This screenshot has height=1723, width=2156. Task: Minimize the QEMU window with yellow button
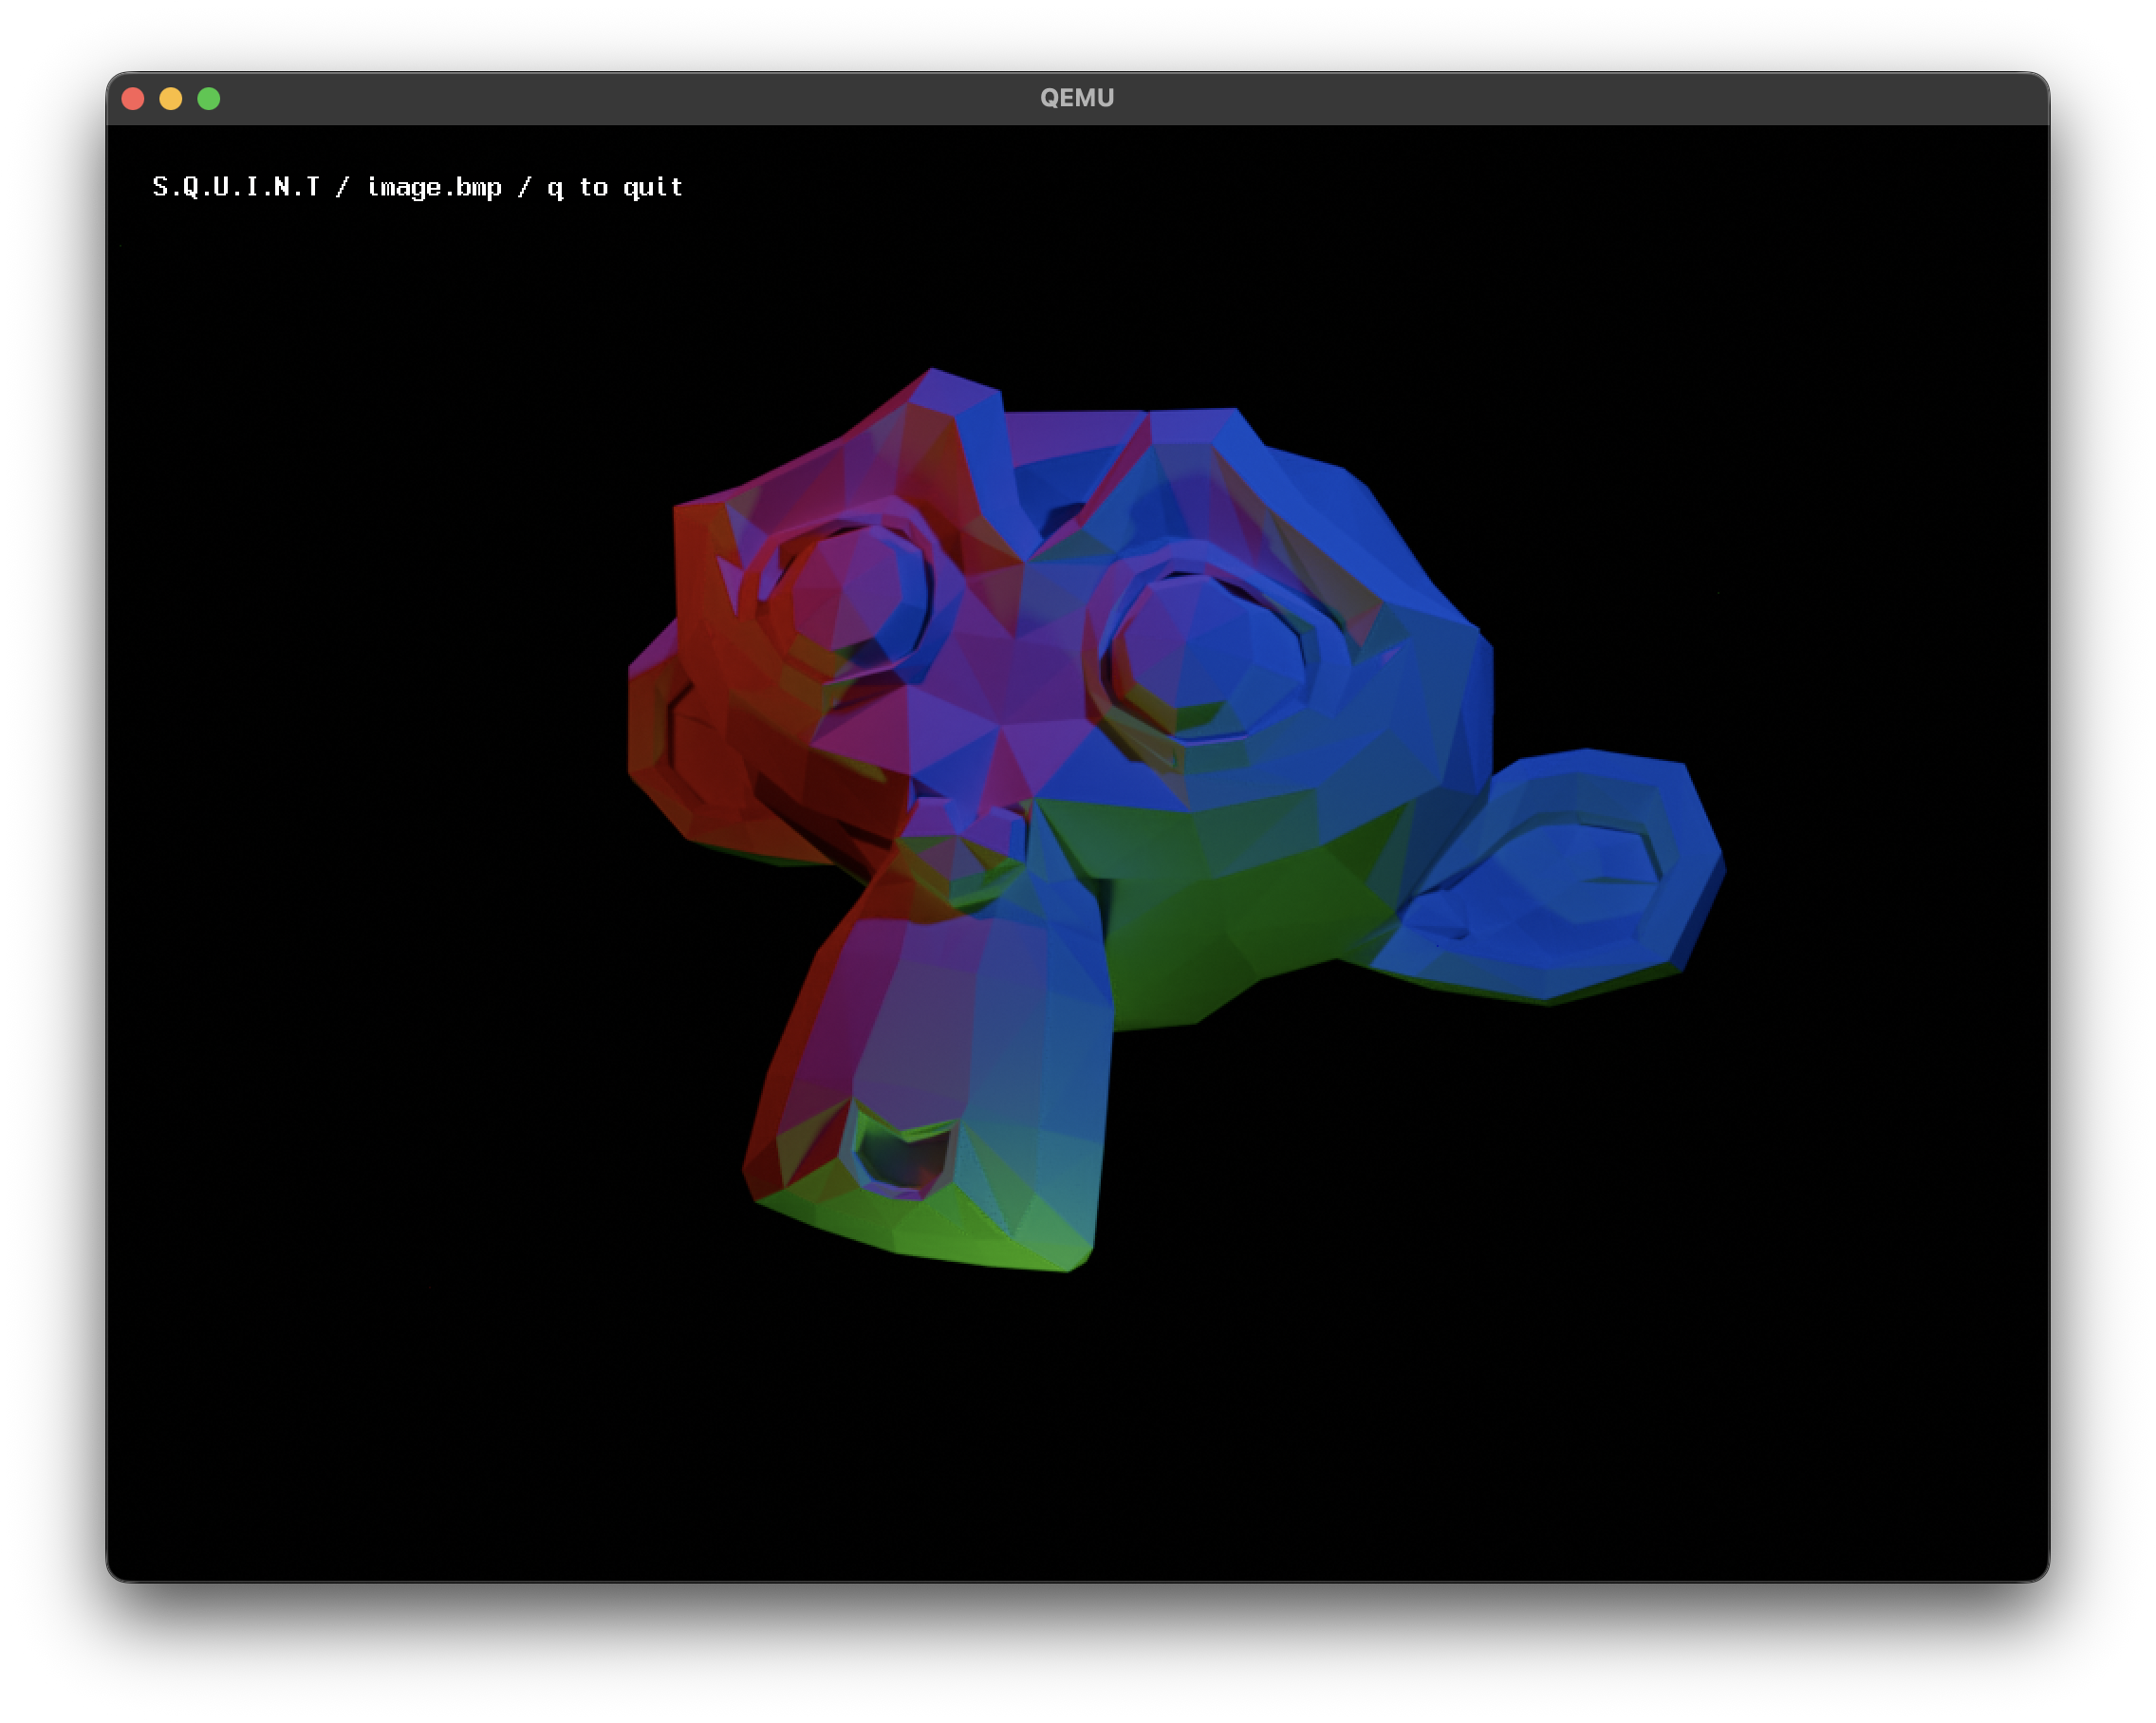pyautogui.click(x=171, y=98)
